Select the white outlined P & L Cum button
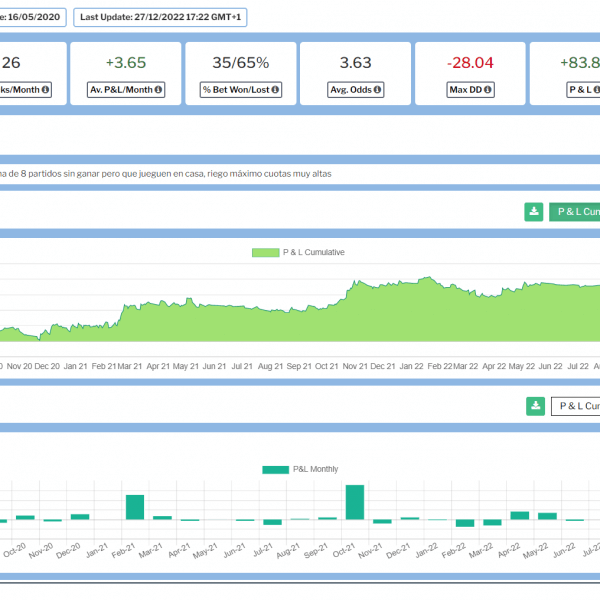 pyautogui.click(x=576, y=406)
